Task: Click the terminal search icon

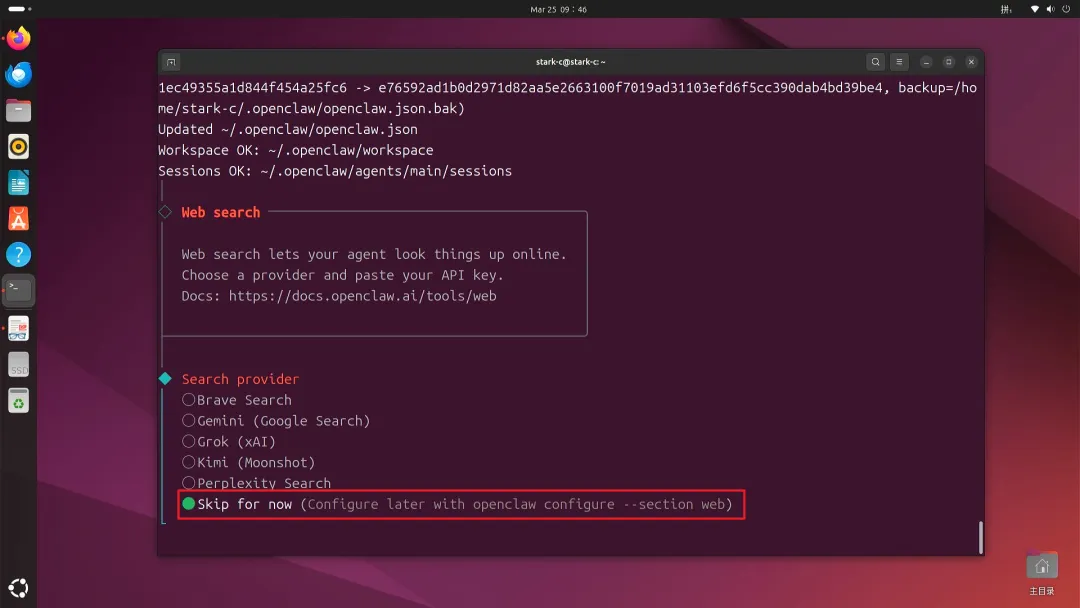Action: 875,62
